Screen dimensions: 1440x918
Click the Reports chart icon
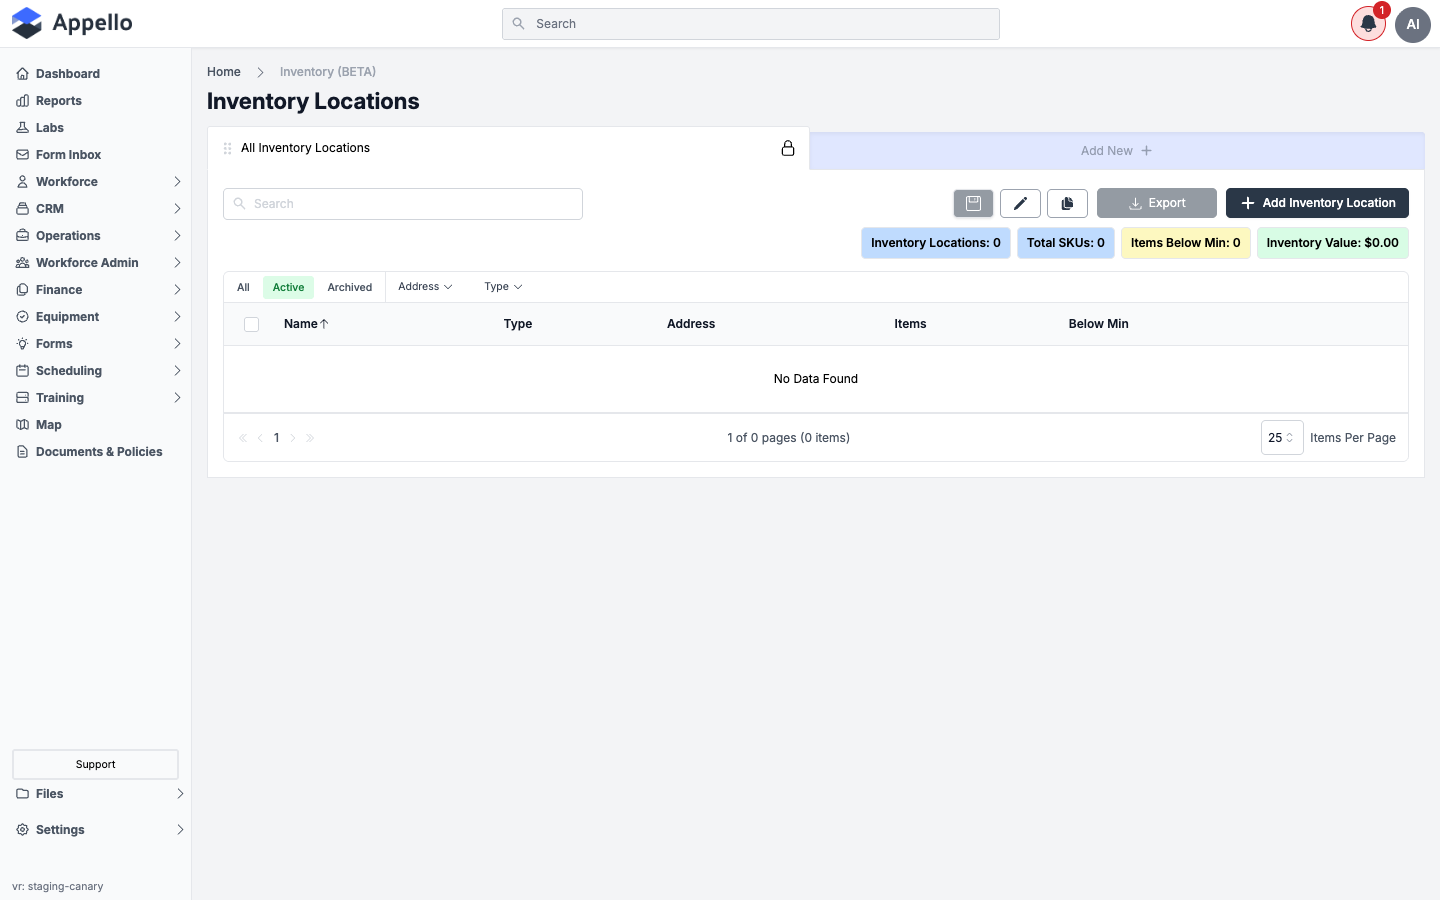tap(22, 101)
